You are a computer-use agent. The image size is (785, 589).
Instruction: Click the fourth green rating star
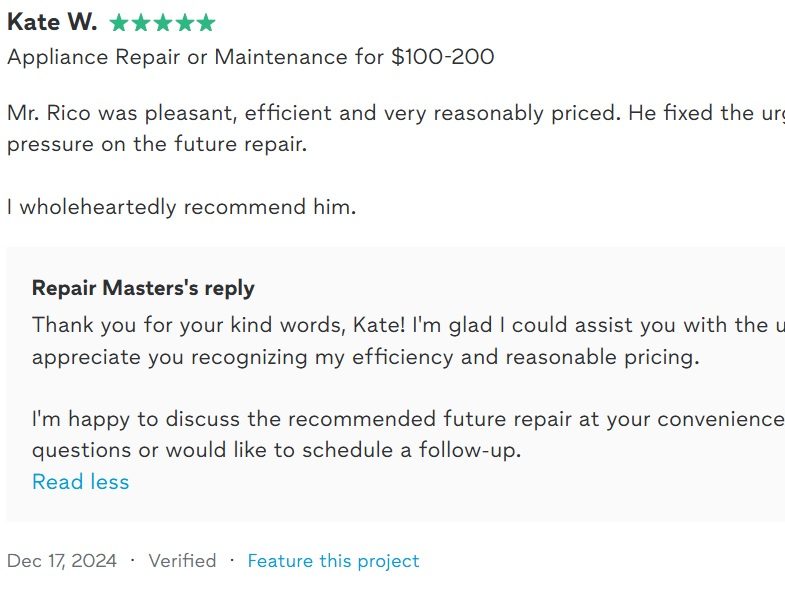pyautogui.click(x=184, y=23)
